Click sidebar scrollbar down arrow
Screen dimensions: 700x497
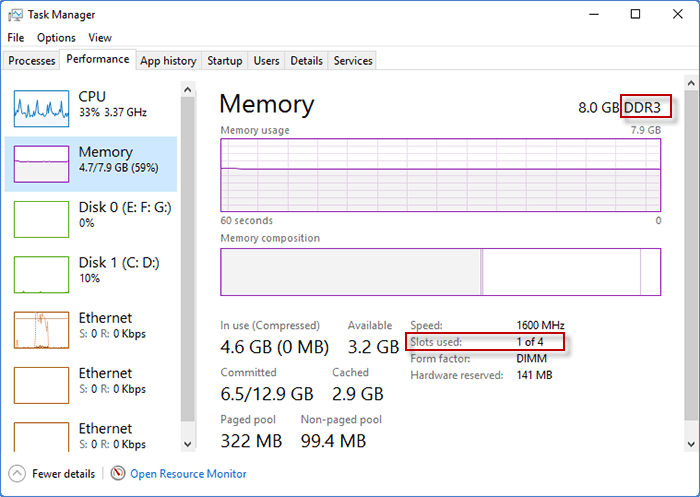188,443
